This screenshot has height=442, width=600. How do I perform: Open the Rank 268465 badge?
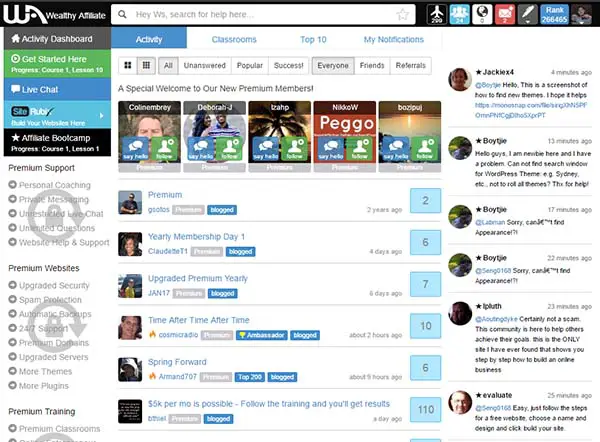click(x=554, y=14)
